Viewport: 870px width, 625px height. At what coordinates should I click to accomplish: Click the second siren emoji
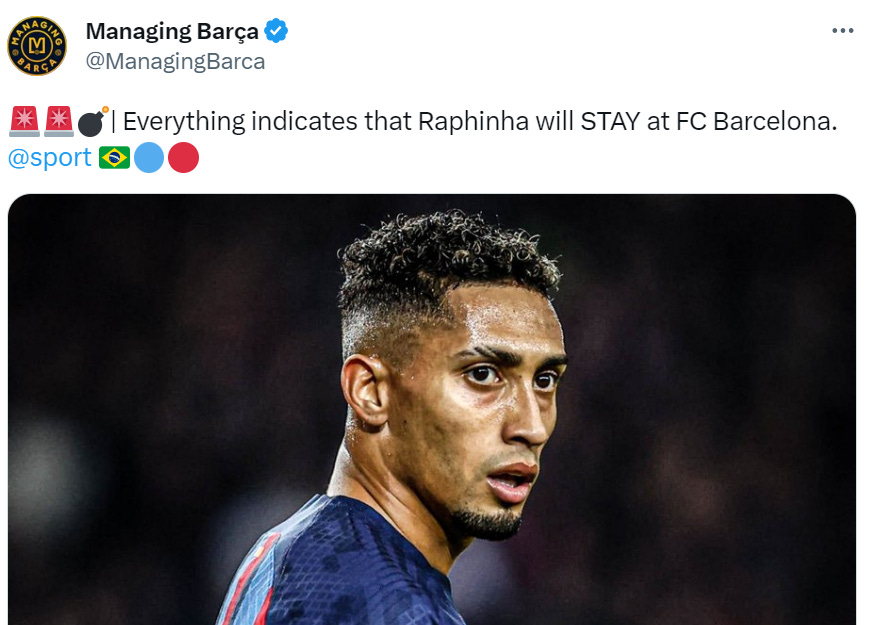pyautogui.click(x=59, y=121)
